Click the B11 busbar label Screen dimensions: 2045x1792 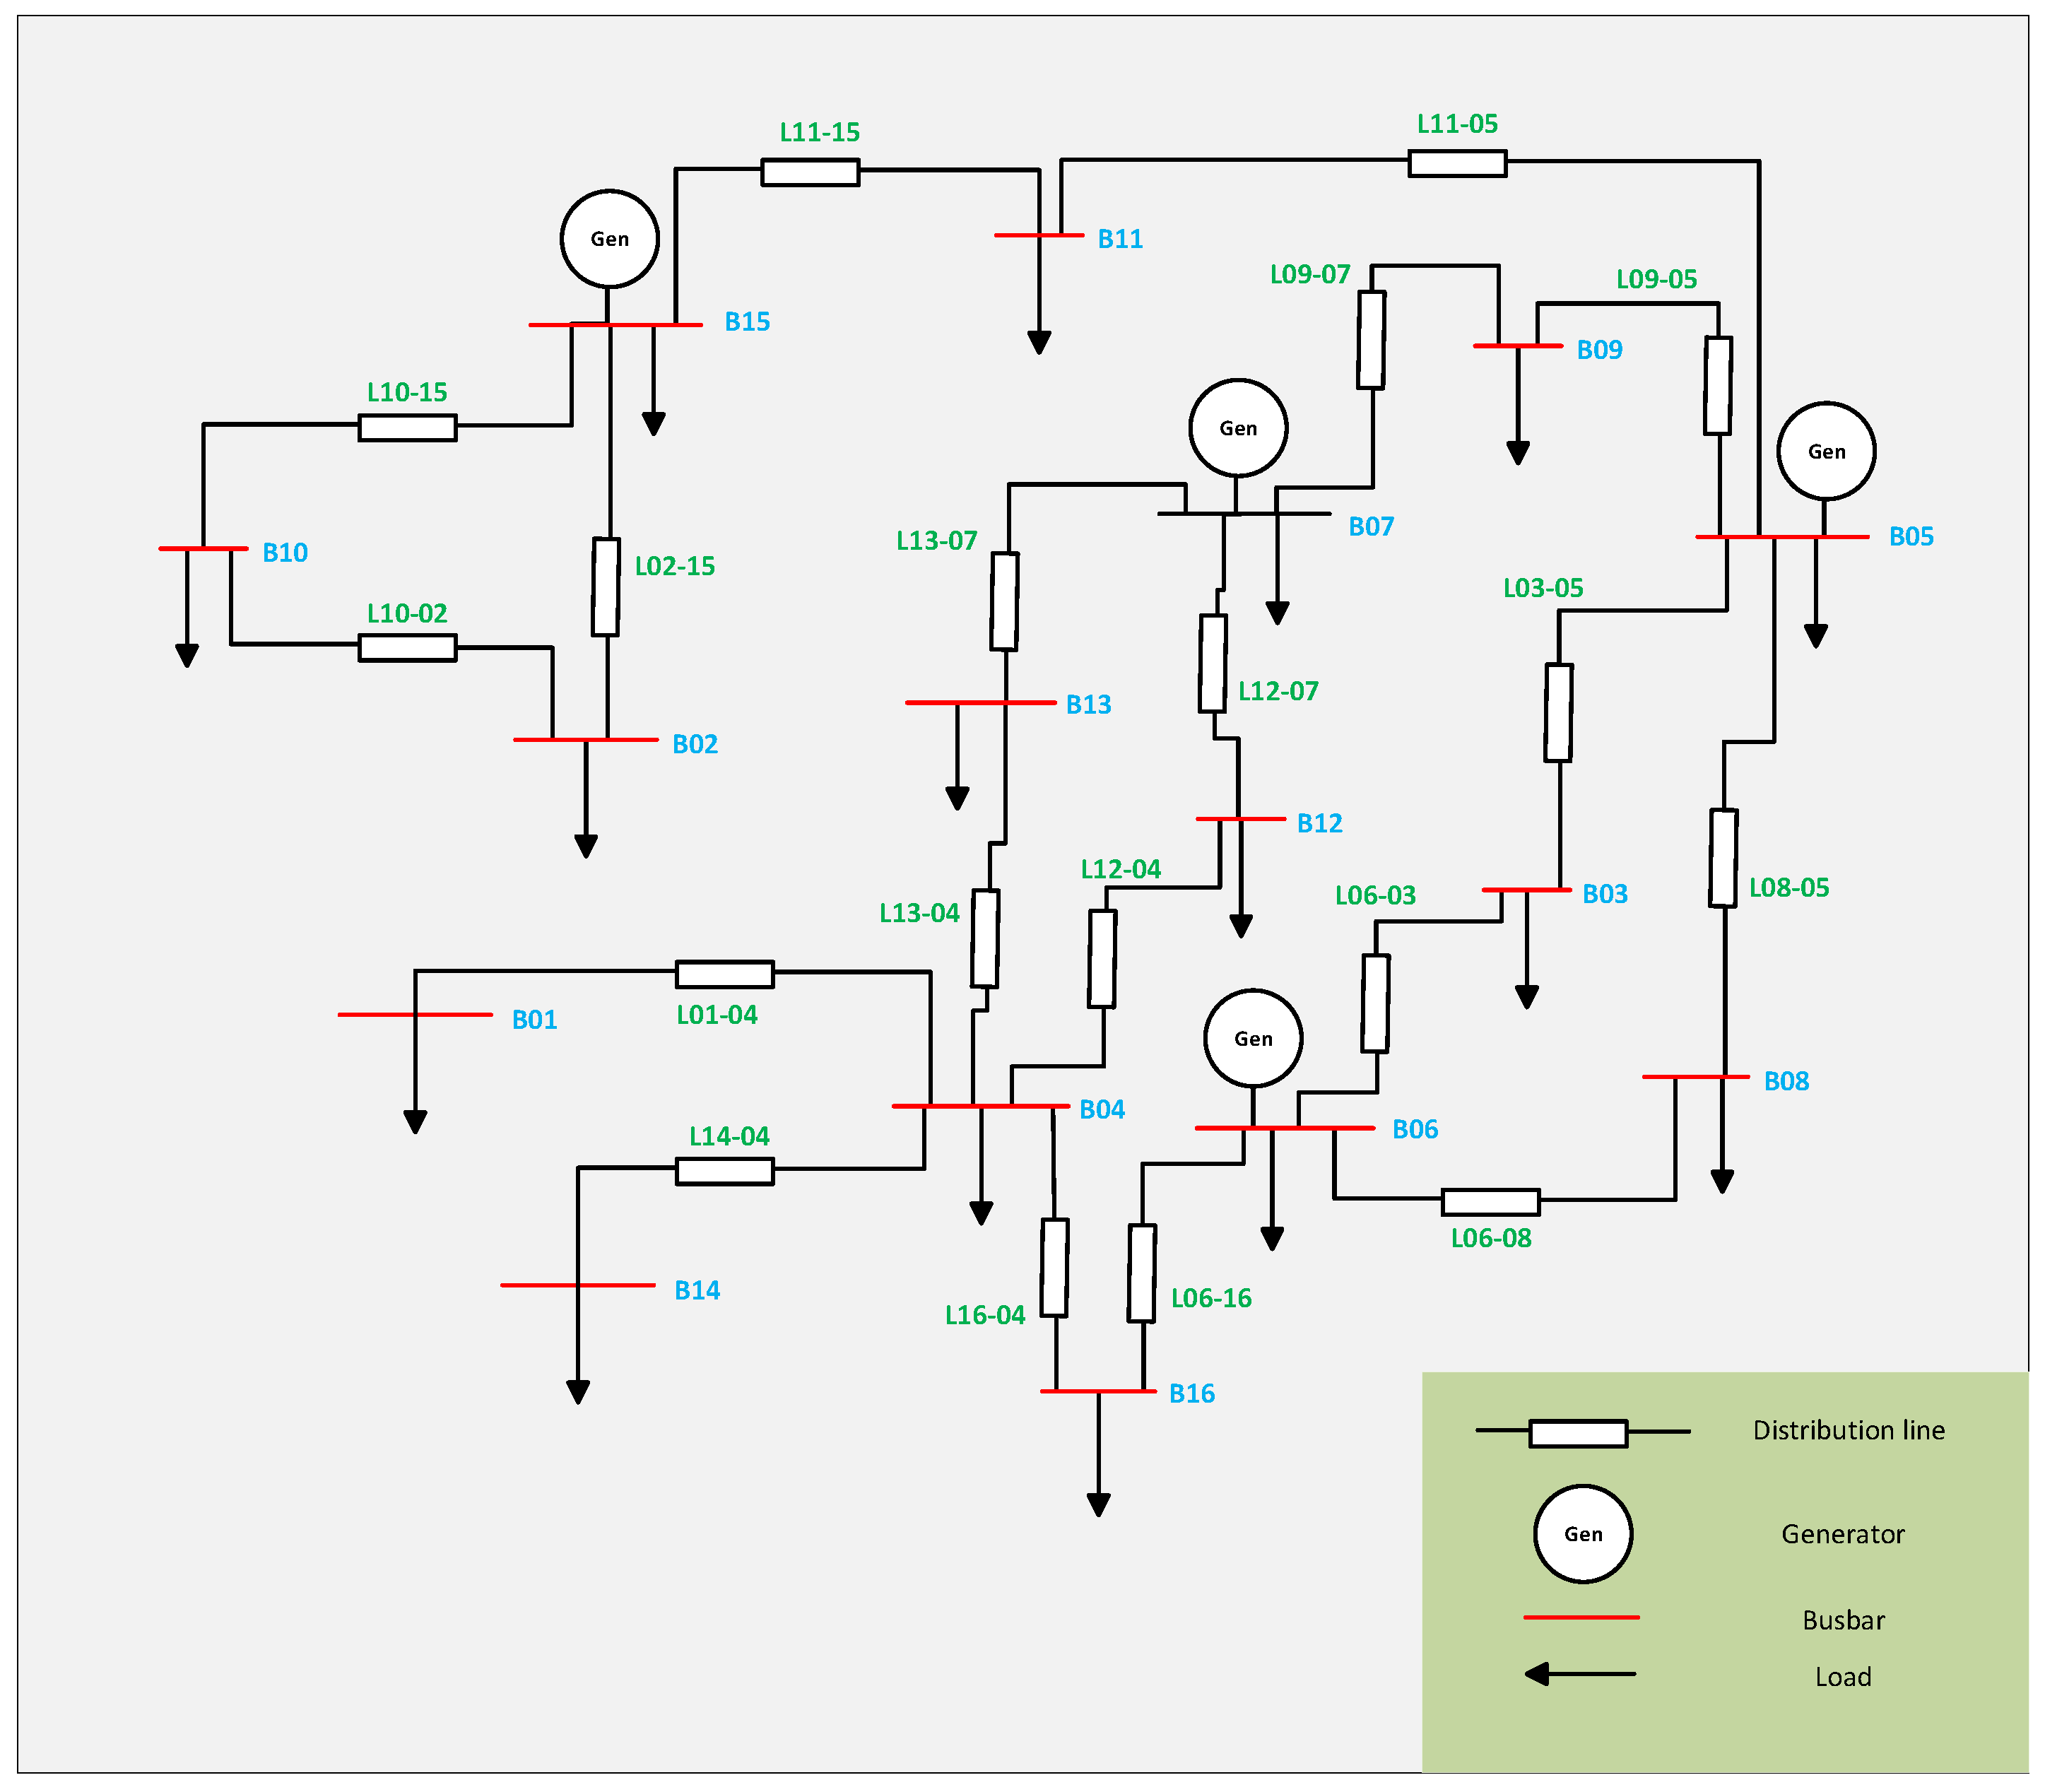1119,239
